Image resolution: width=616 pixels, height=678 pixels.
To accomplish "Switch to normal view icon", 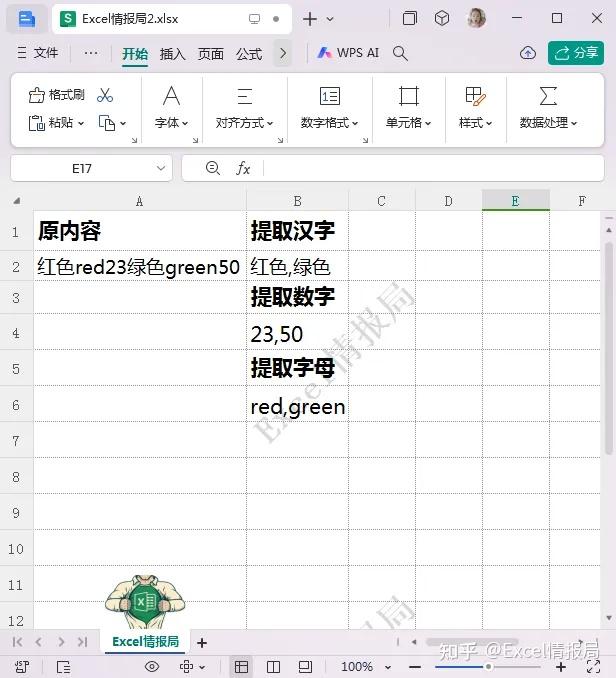I will [x=241, y=667].
